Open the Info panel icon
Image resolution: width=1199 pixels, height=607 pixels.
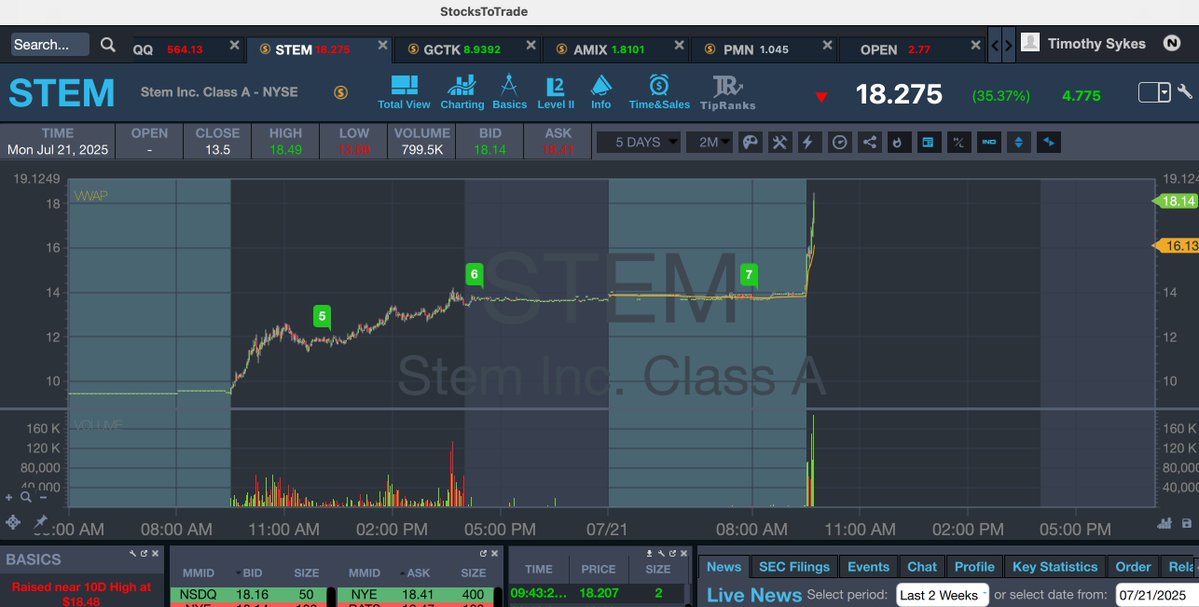[x=601, y=93]
